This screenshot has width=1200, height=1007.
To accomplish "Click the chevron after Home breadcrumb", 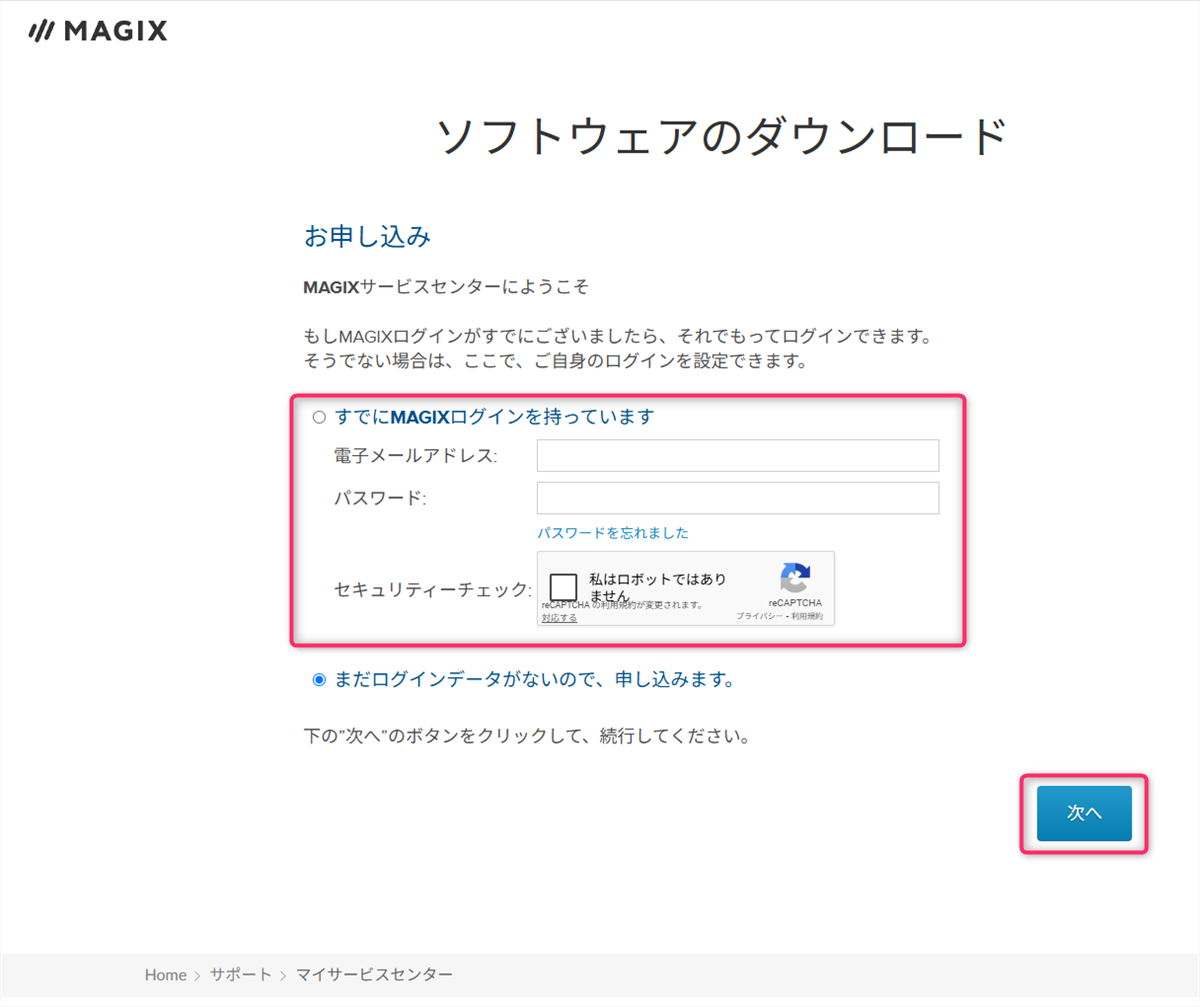I will click(x=198, y=975).
